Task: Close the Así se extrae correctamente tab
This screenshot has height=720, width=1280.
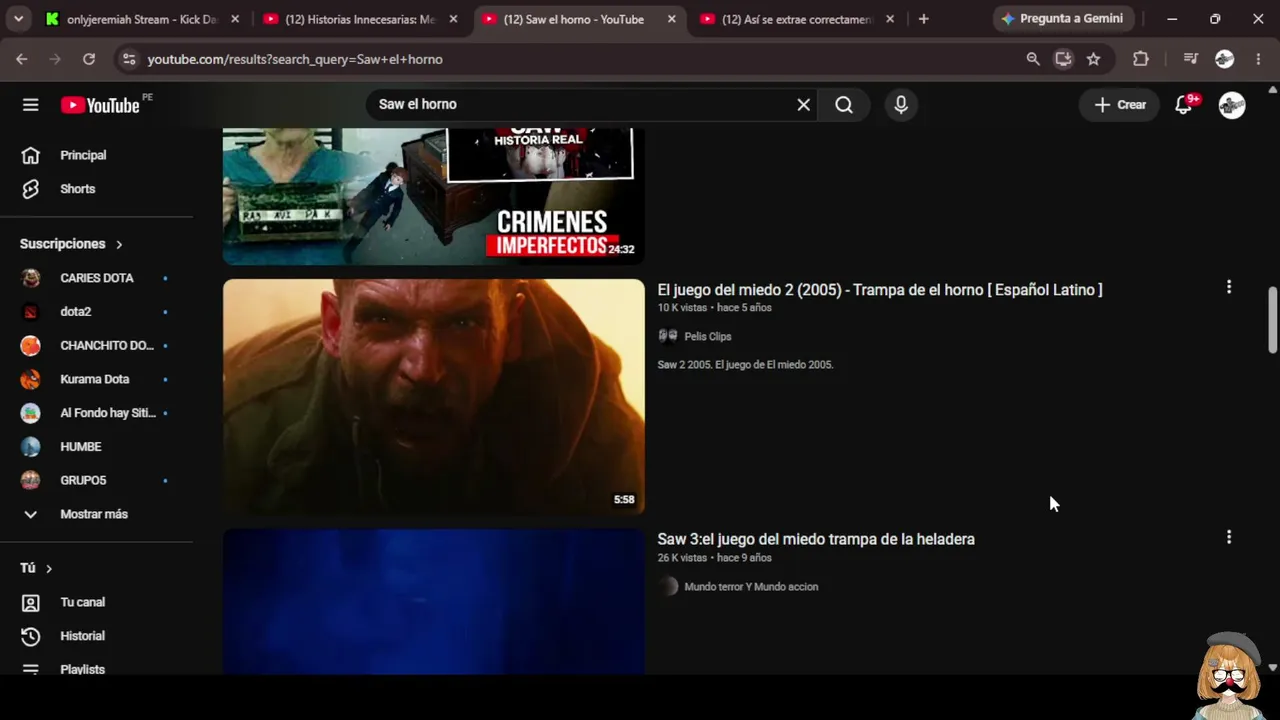Action: coord(890,19)
